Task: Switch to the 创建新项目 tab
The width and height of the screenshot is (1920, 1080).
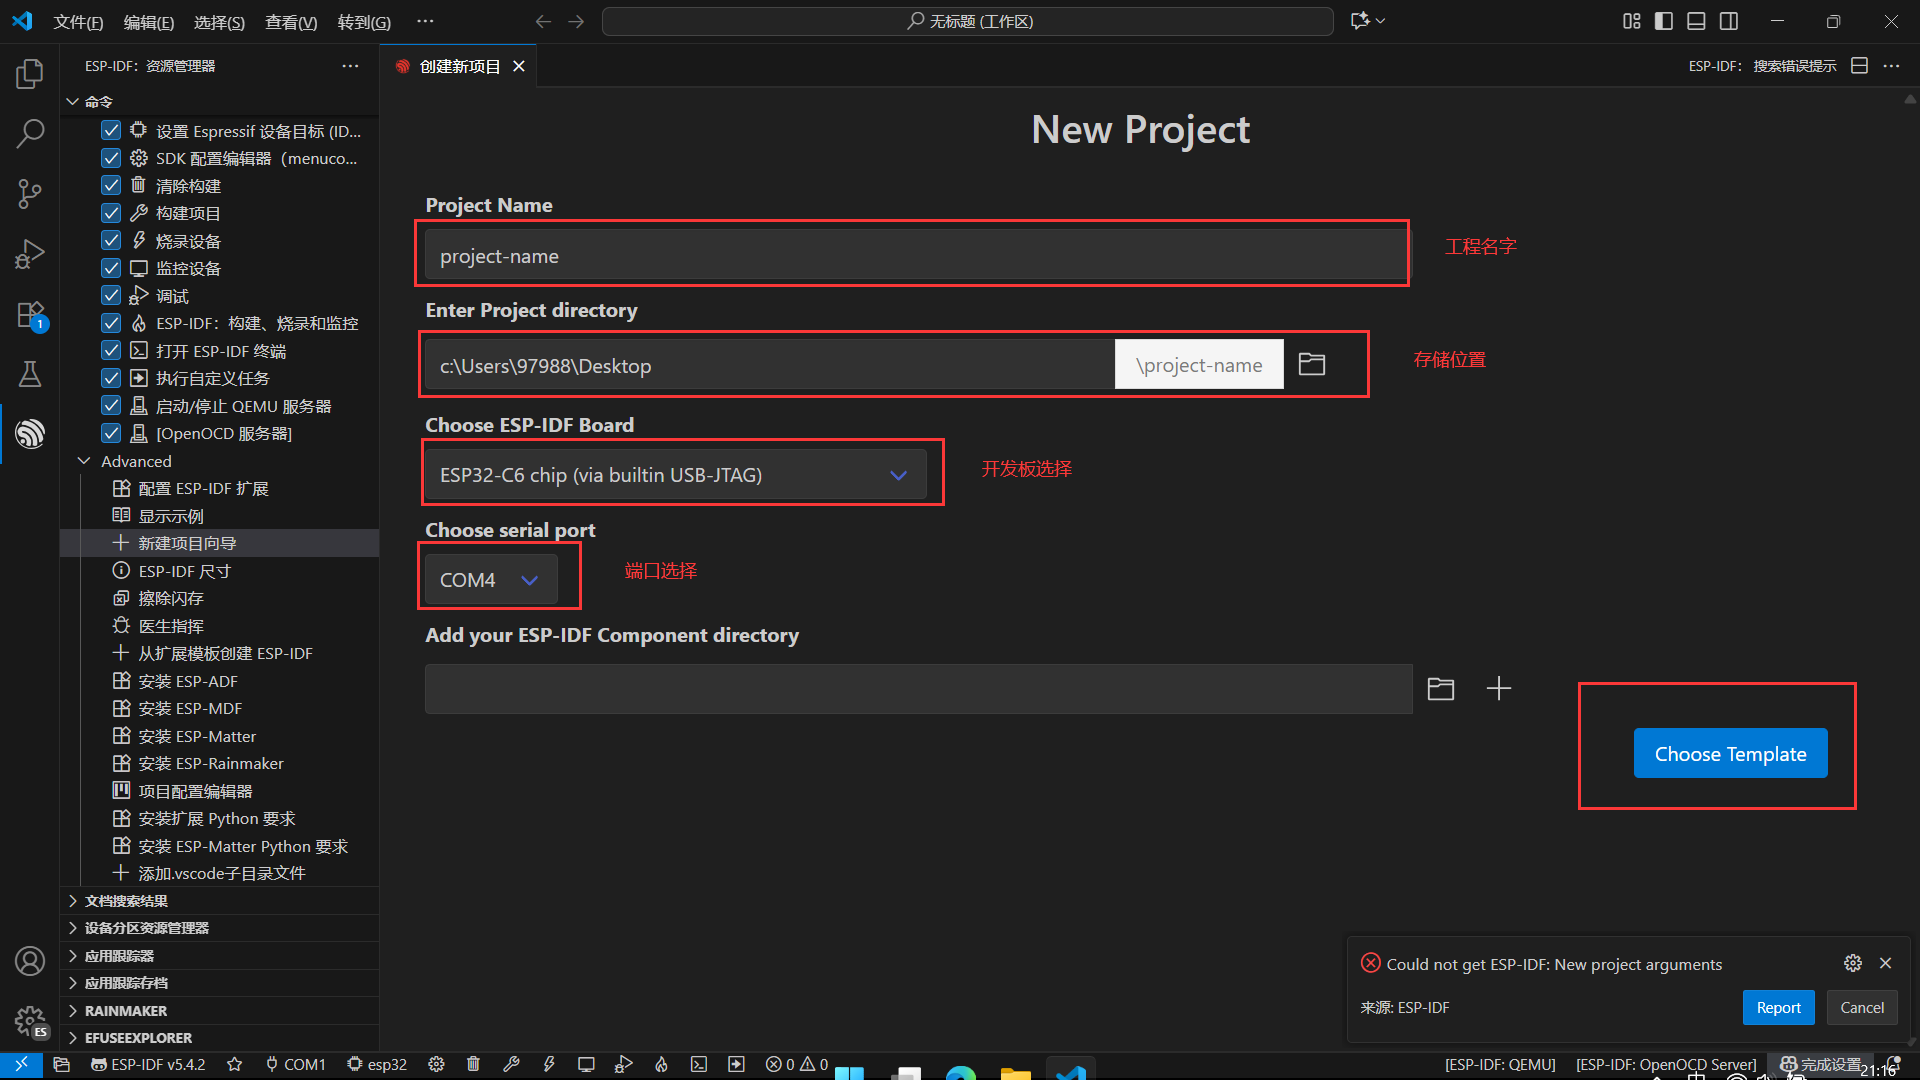Action: pyautogui.click(x=459, y=66)
